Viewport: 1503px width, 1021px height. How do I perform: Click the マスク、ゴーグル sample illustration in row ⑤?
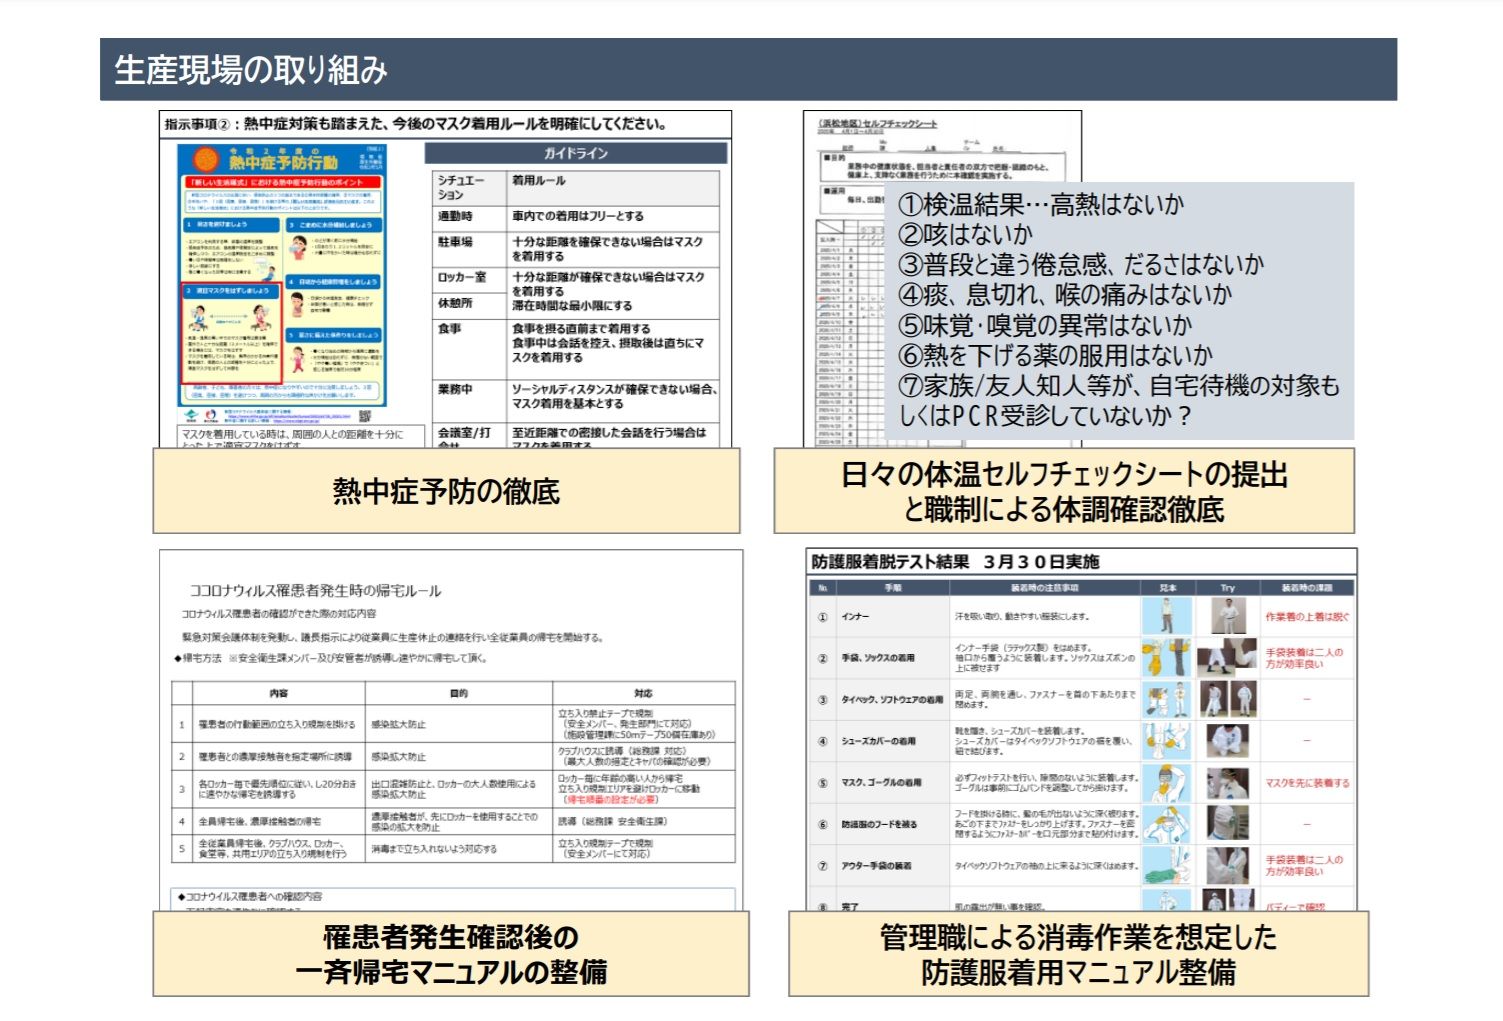pyautogui.click(x=1167, y=783)
